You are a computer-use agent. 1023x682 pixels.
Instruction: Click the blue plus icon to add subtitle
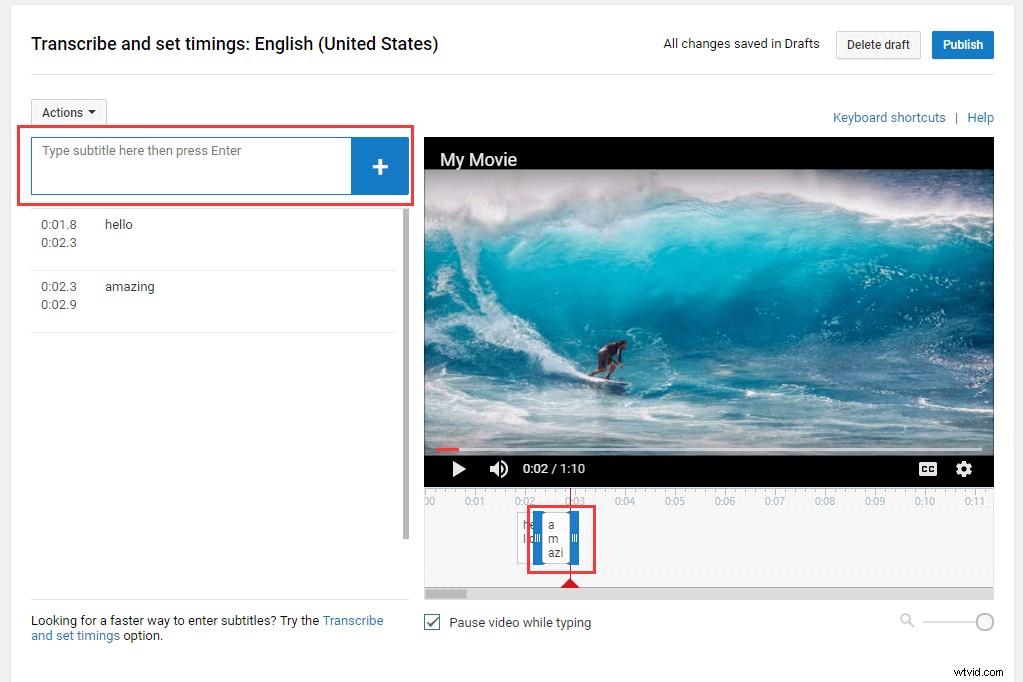click(x=380, y=166)
